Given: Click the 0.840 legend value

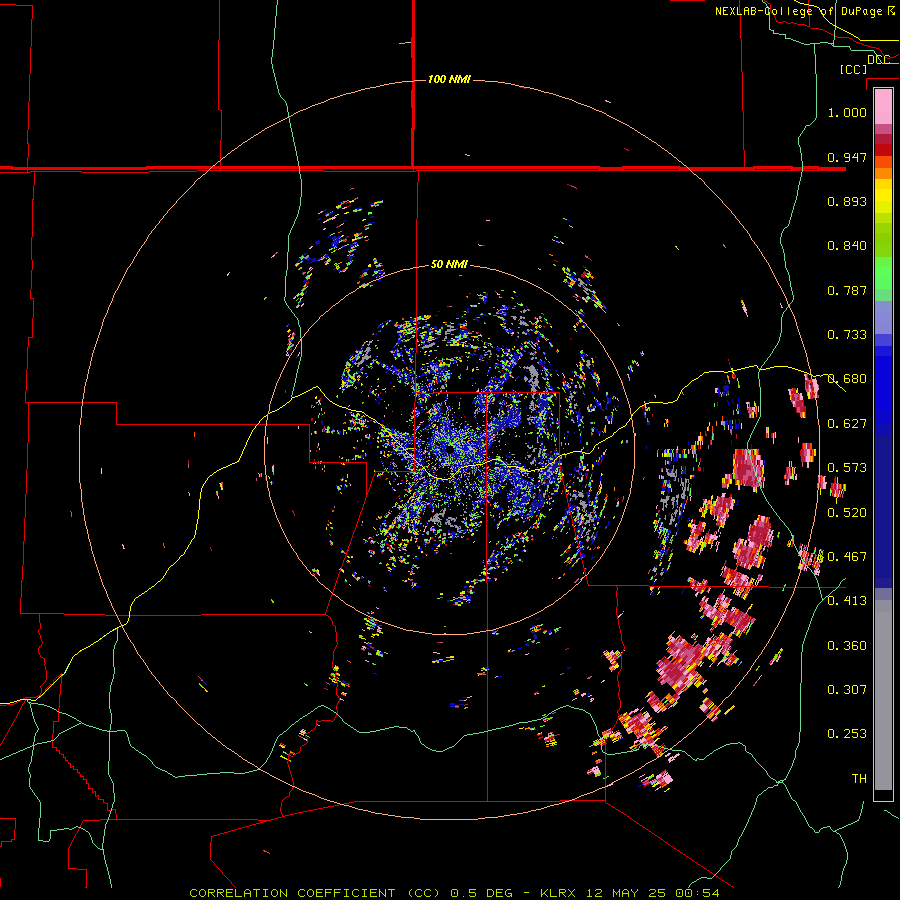Looking at the screenshot, I should 847,246.
